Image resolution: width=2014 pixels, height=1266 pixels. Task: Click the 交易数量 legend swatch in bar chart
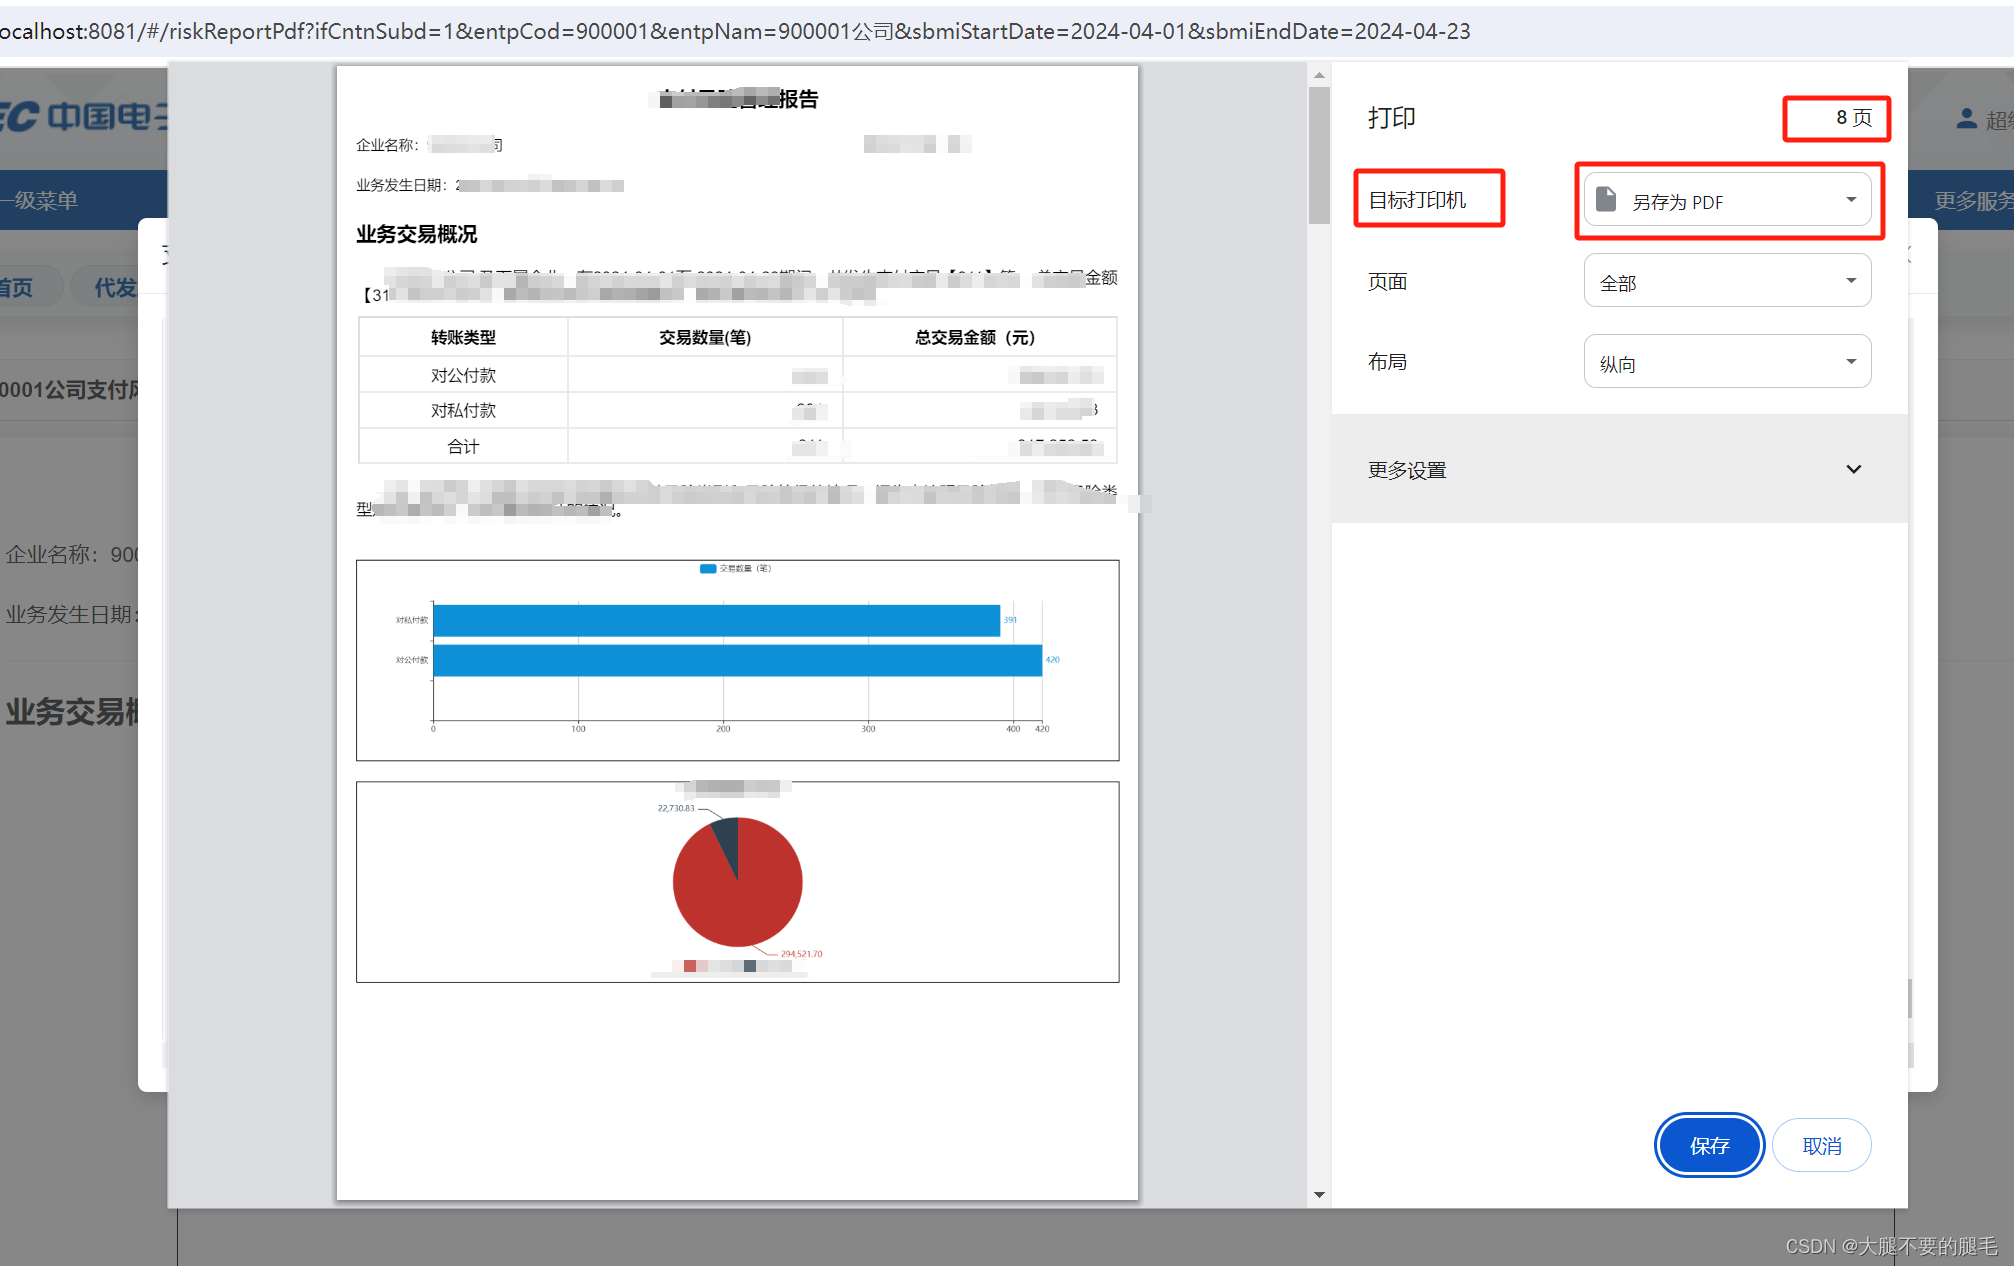708,568
